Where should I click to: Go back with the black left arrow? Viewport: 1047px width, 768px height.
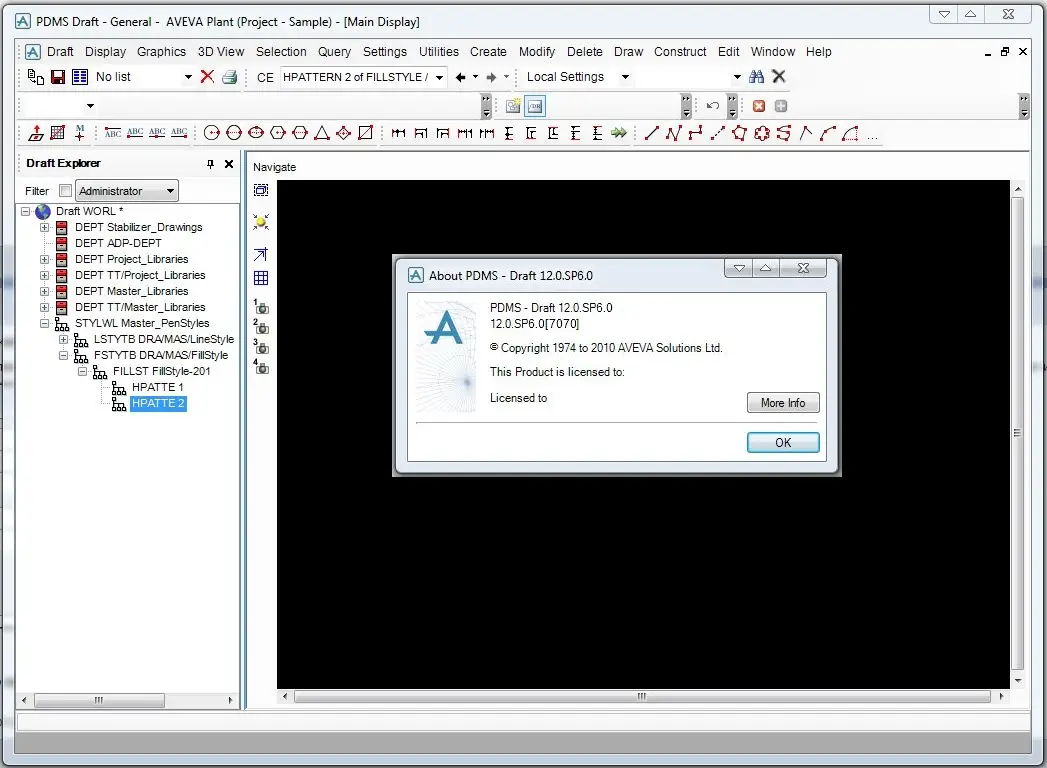click(460, 77)
